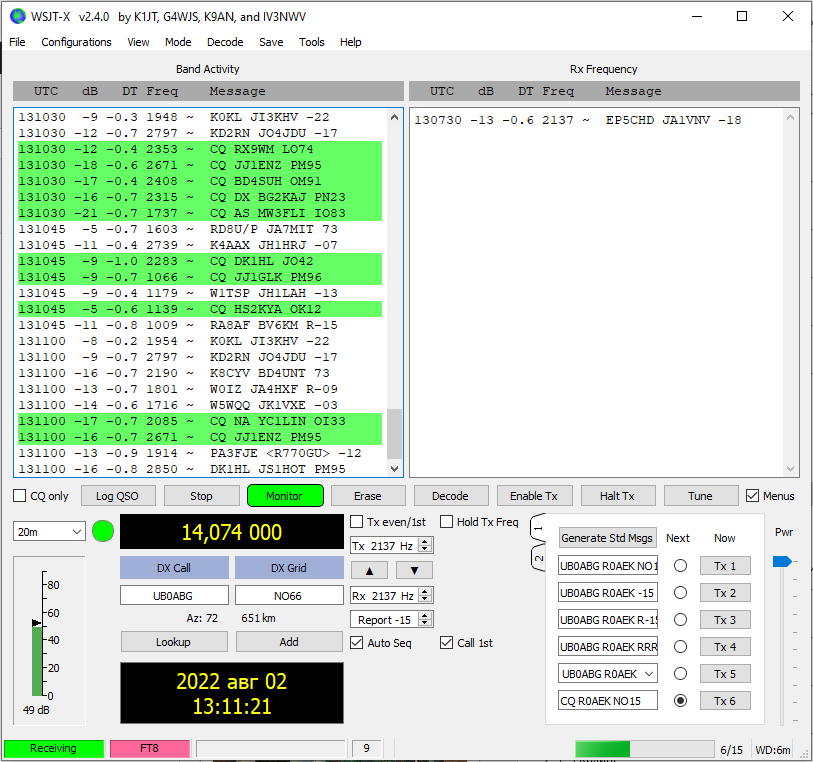The width and height of the screenshot is (813, 762).
Task: Click the Erase button
Action: coord(369,495)
